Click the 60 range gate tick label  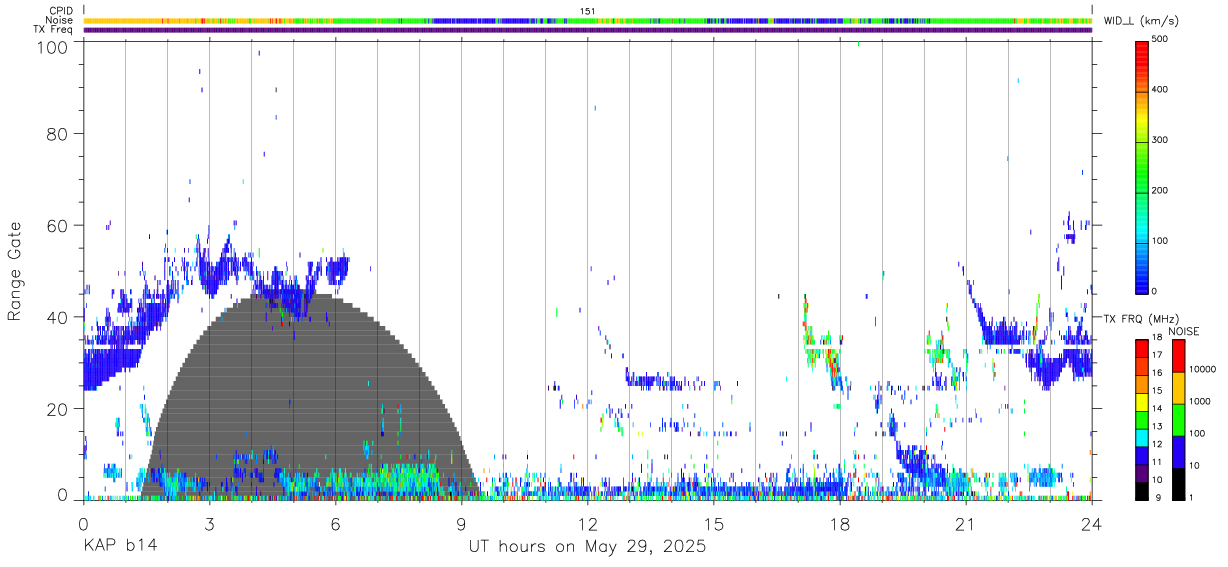56,225
